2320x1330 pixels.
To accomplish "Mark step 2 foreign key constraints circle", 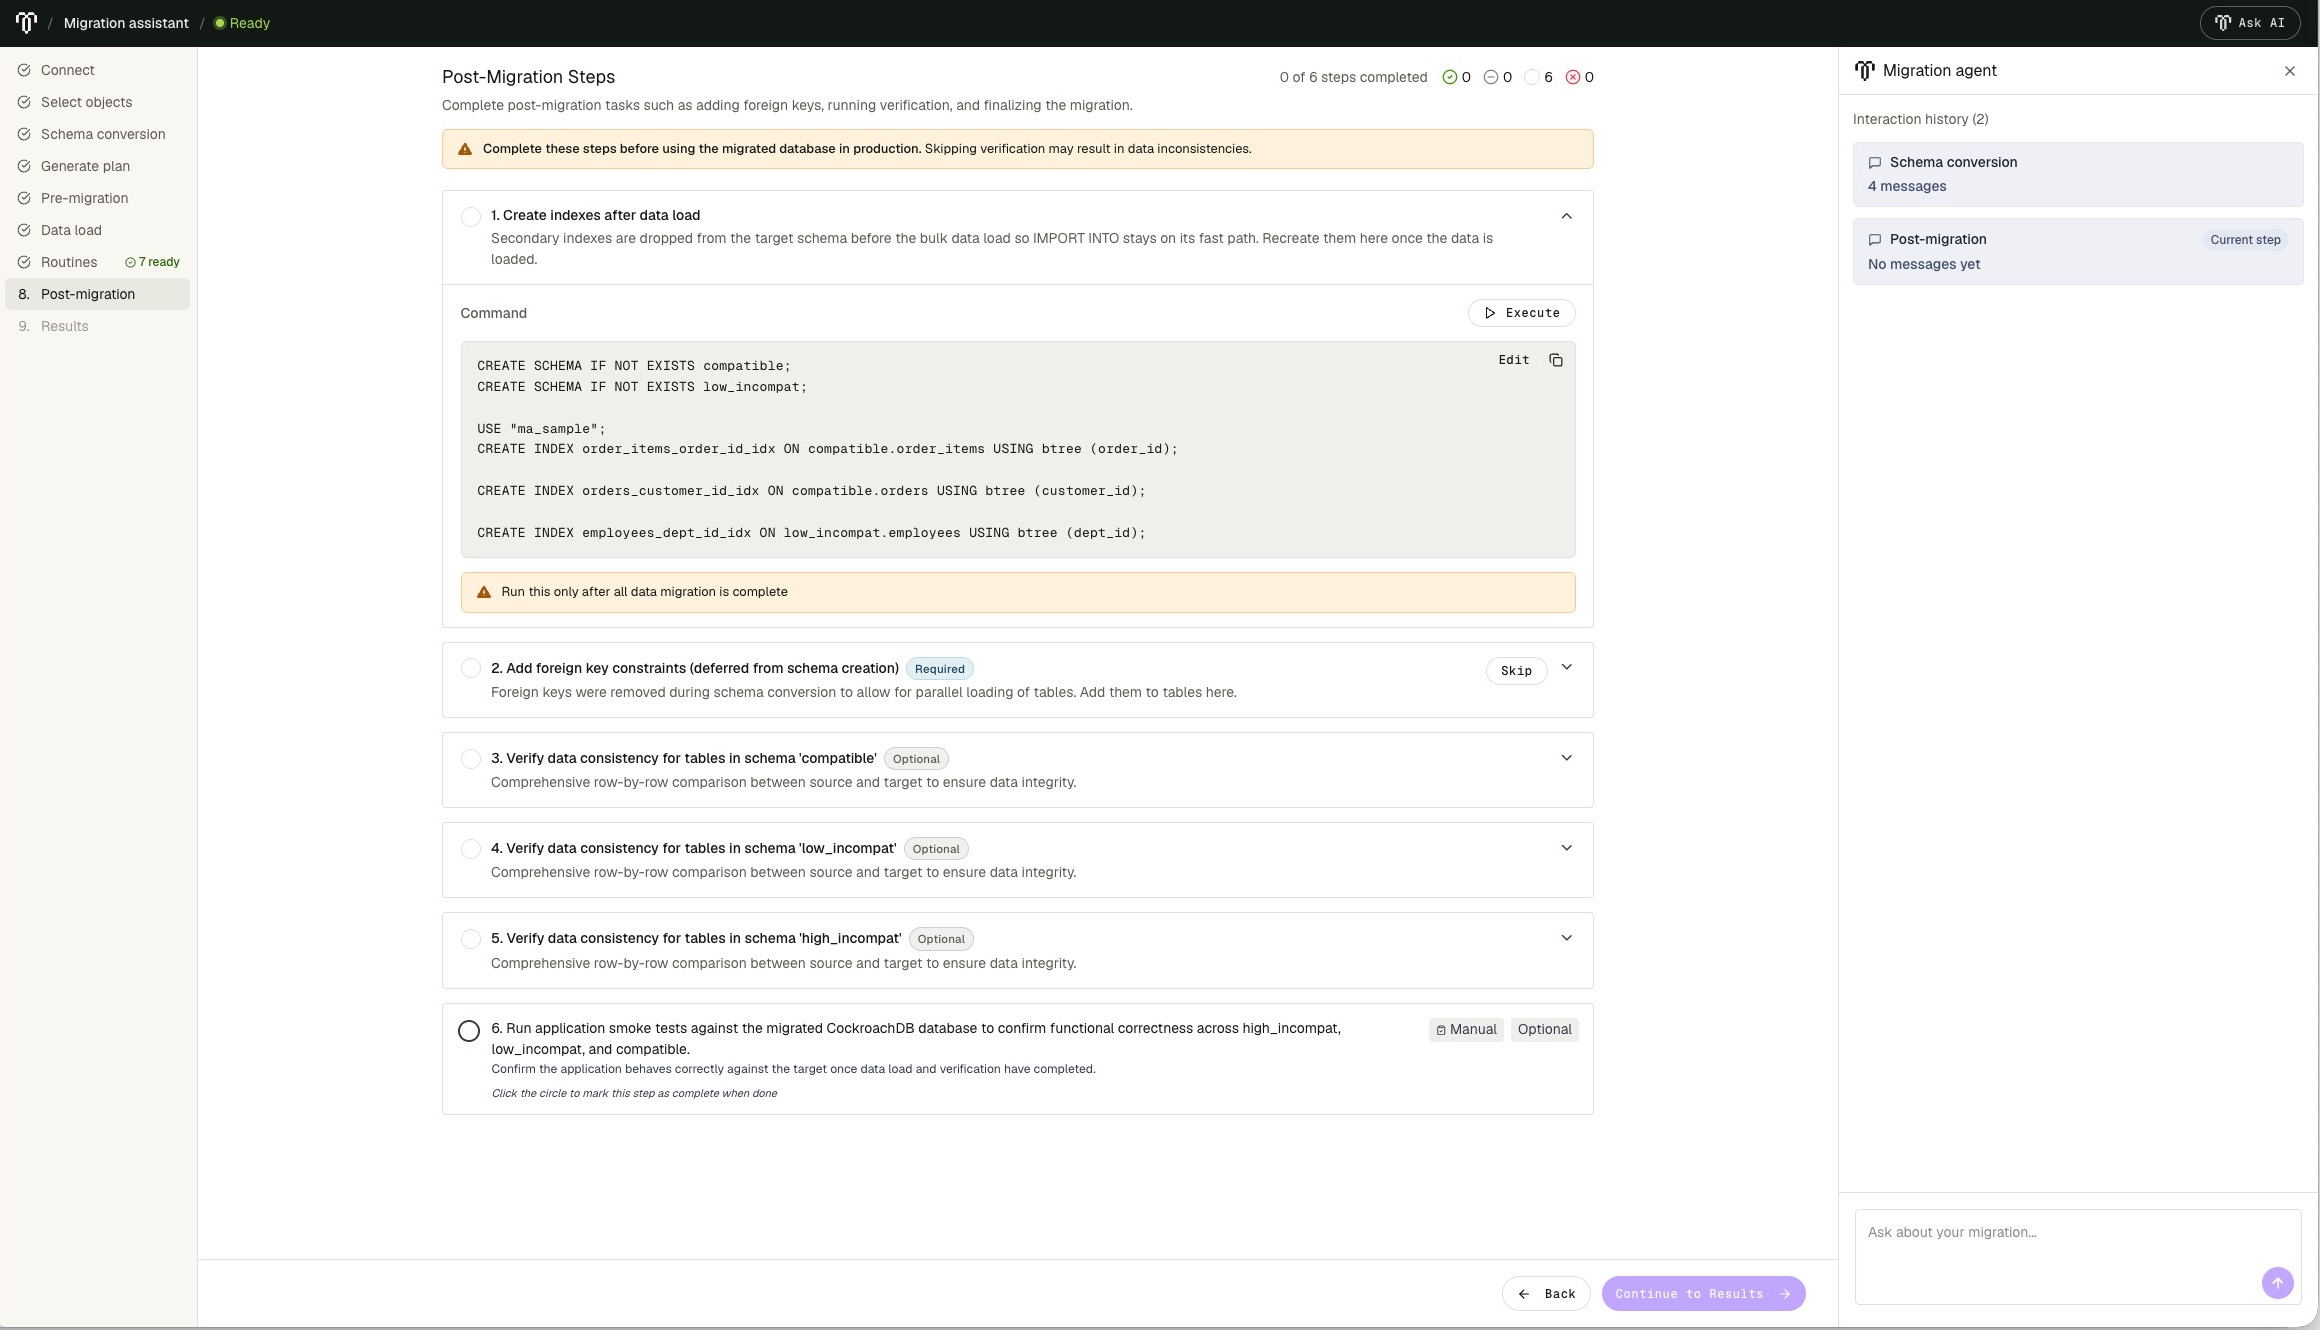I will 470,669.
